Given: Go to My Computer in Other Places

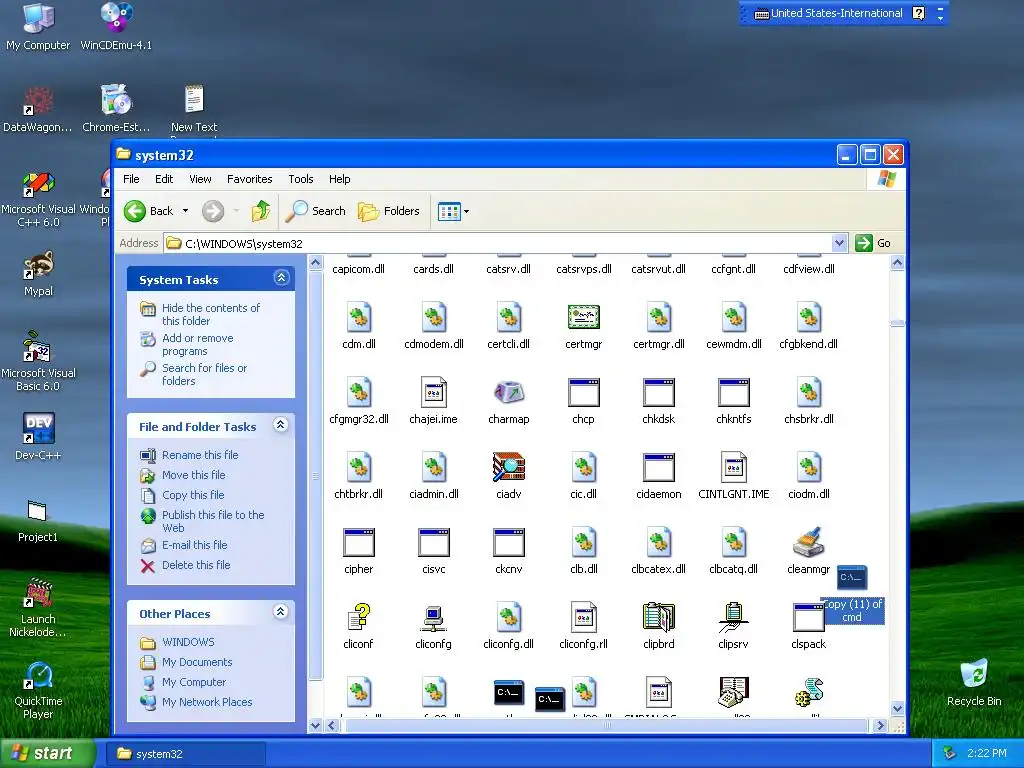Looking at the screenshot, I should pos(194,682).
